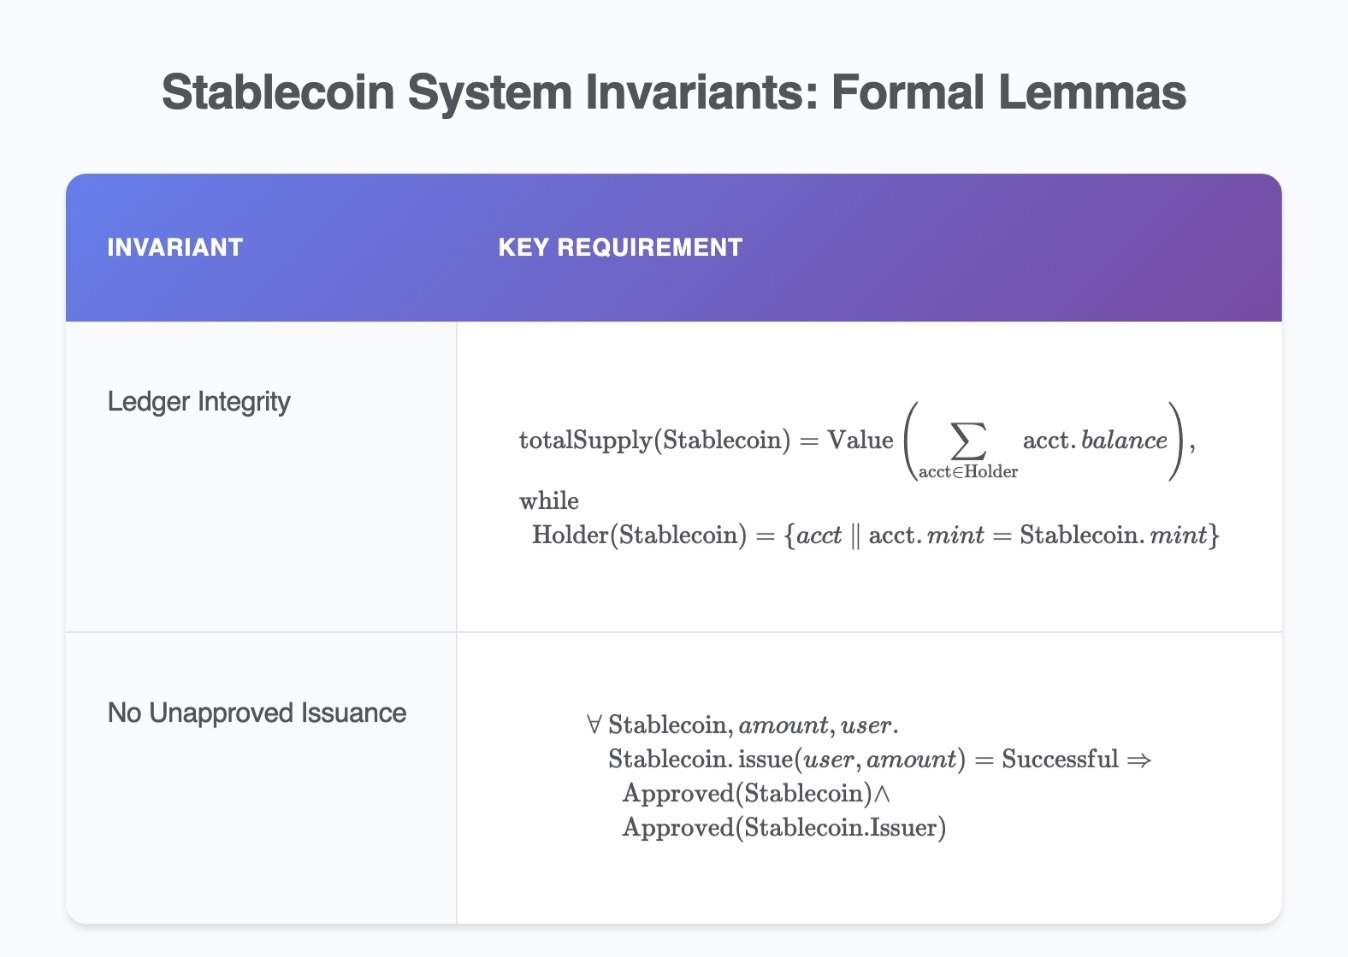Click the universal quantifier ∀ symbol
This screenshot has width=1348, height=957.
[594, 724]
